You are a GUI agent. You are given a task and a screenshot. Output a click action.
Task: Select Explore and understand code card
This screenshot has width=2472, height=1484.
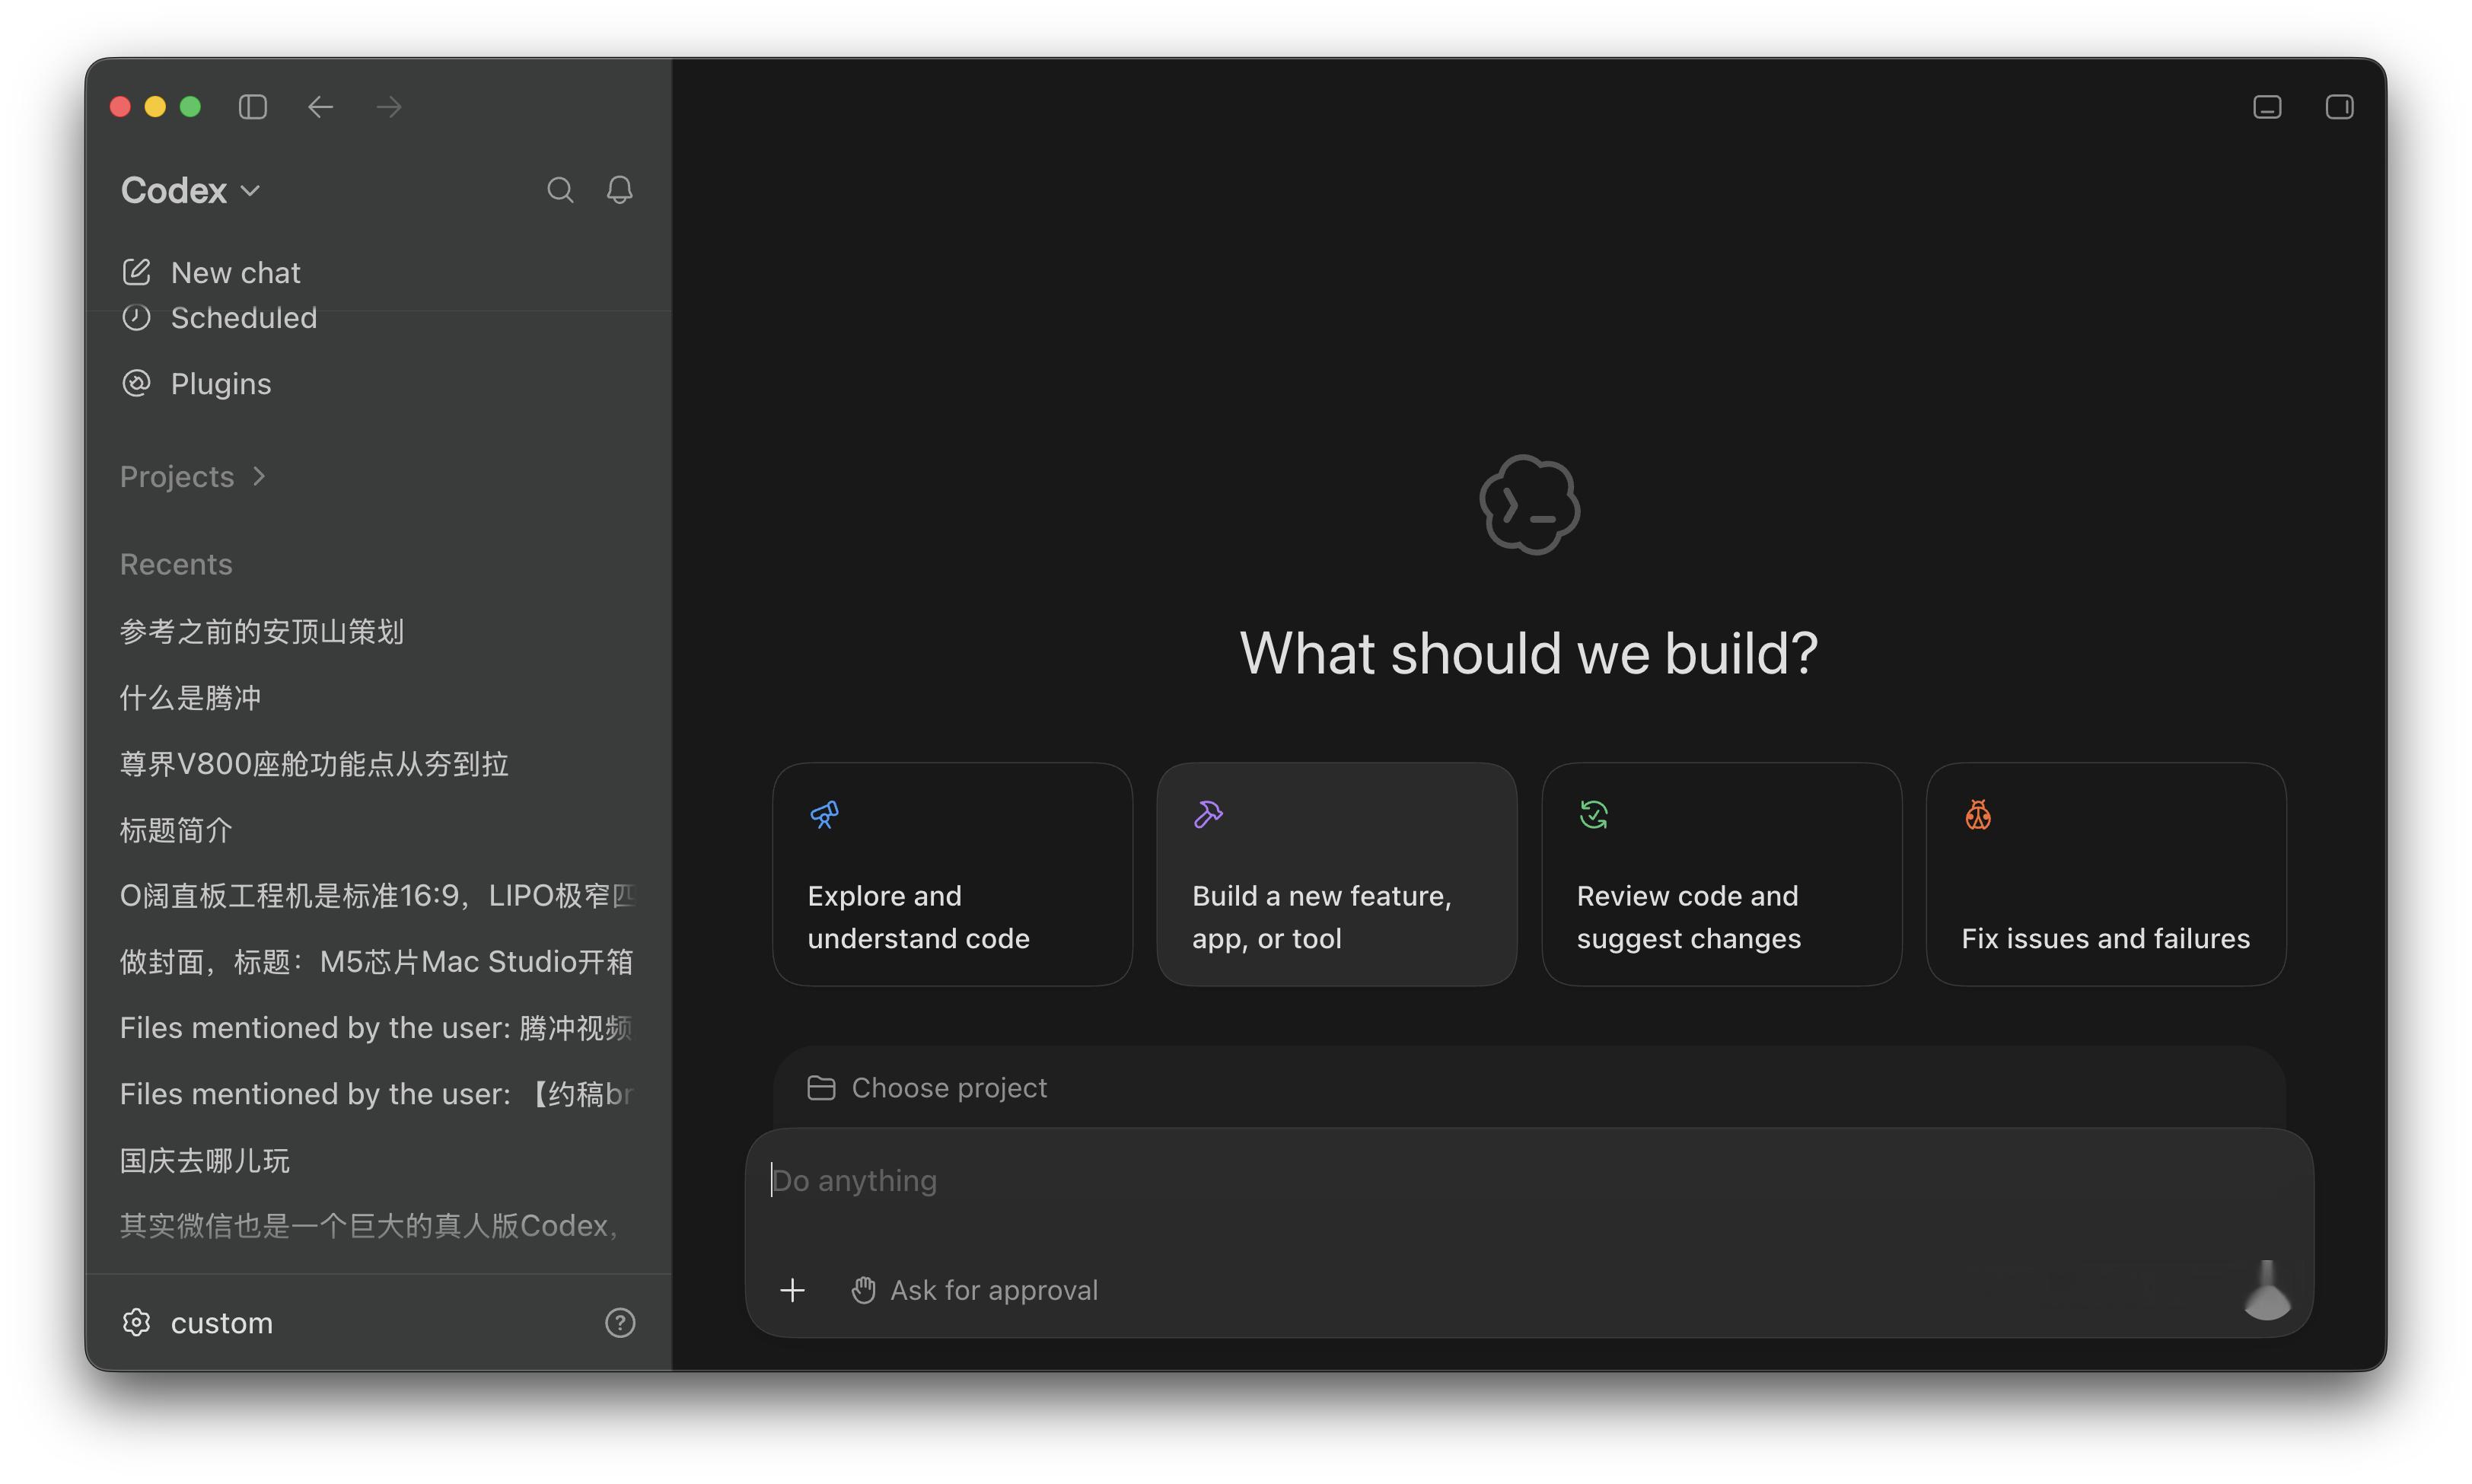pyautogui.click(x=952, y=874)
